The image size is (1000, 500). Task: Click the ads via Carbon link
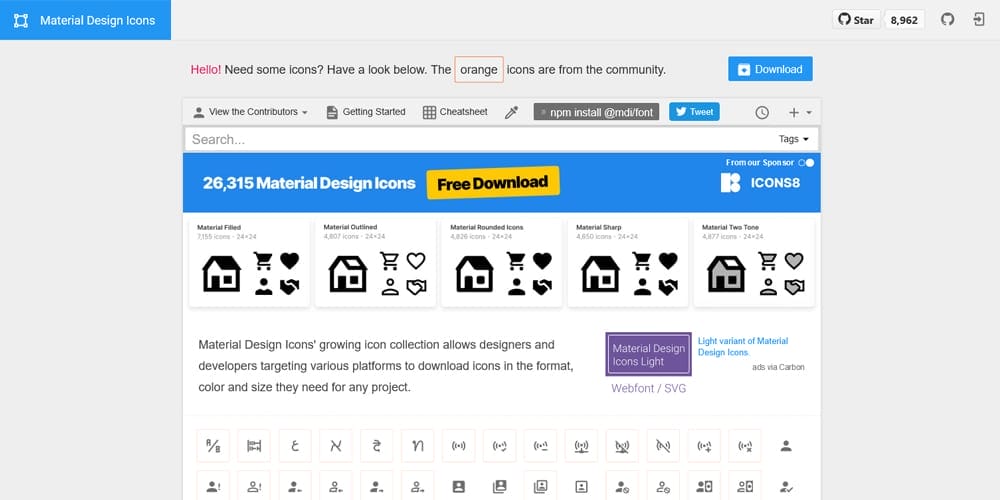(x=778, y=367)
